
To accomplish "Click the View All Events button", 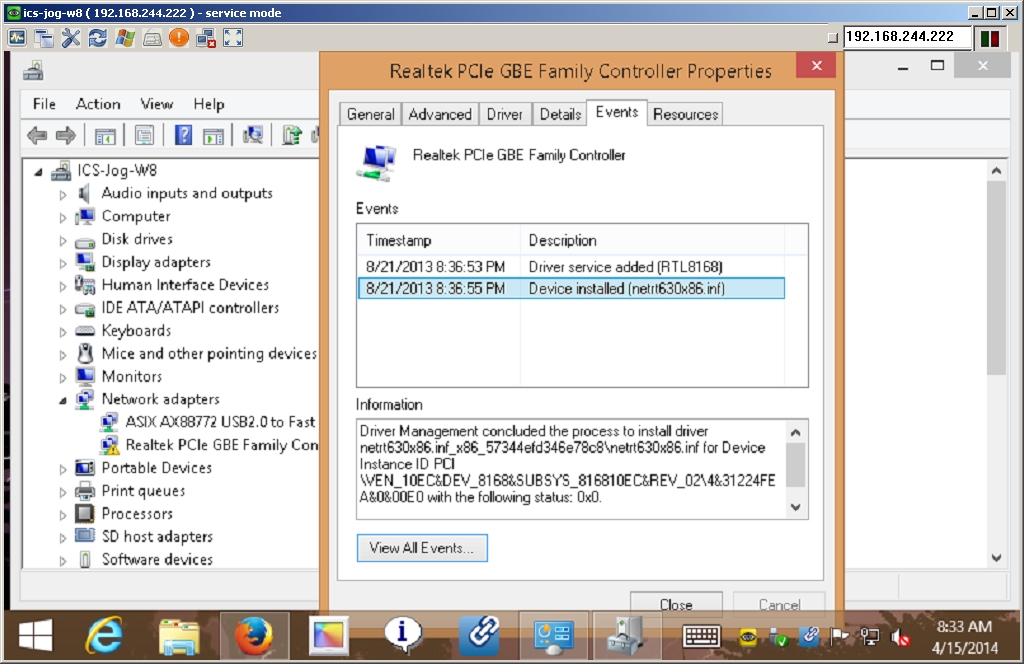I will [x=422, y=548].
